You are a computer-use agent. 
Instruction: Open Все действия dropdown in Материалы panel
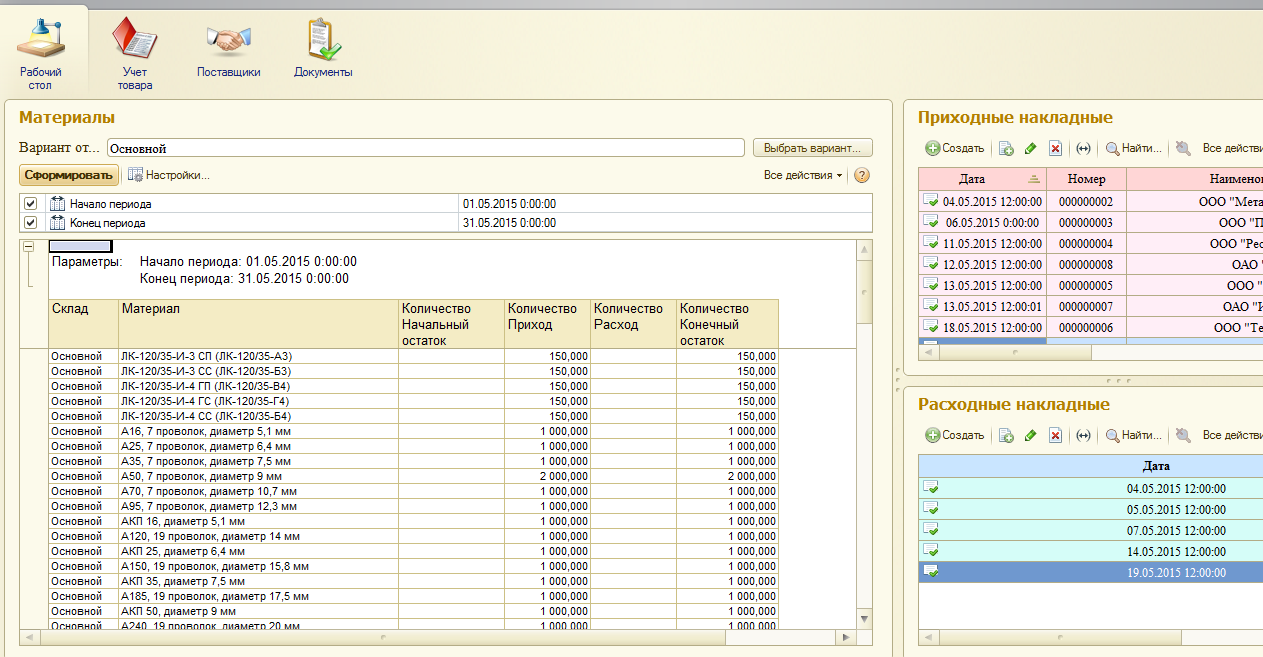point(803,175)
